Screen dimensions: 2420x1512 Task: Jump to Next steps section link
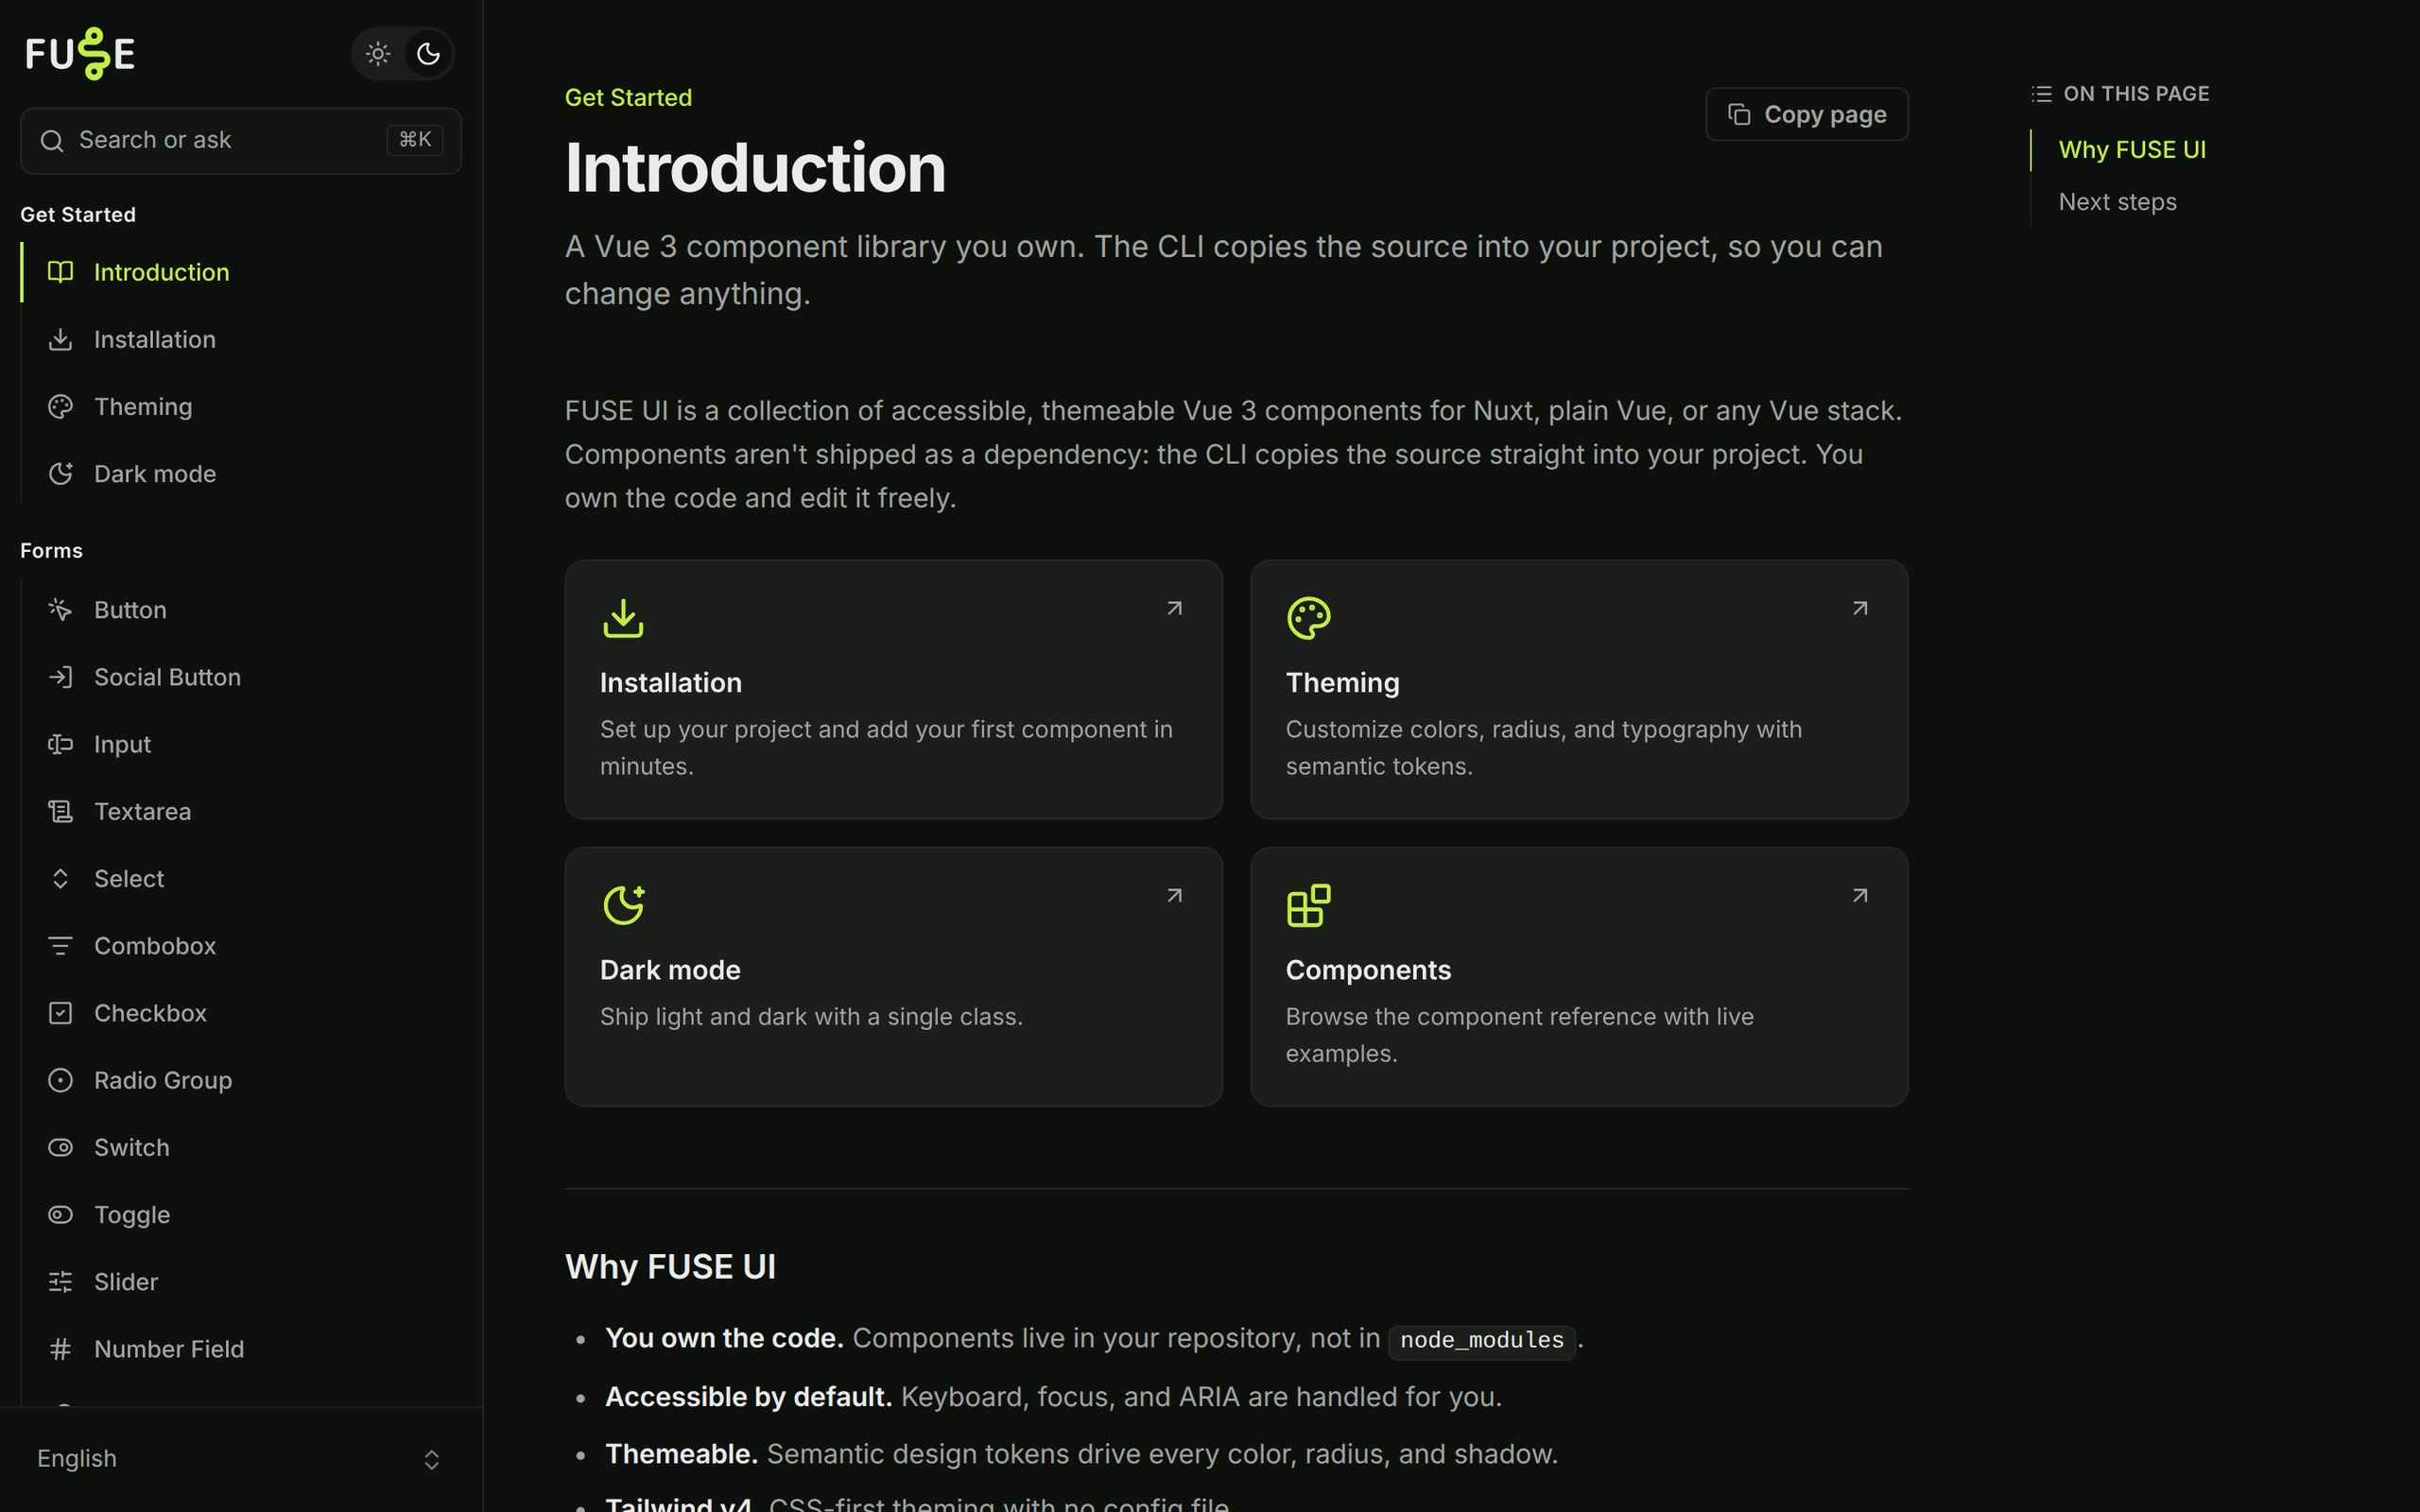click(x=2117, y=202)
